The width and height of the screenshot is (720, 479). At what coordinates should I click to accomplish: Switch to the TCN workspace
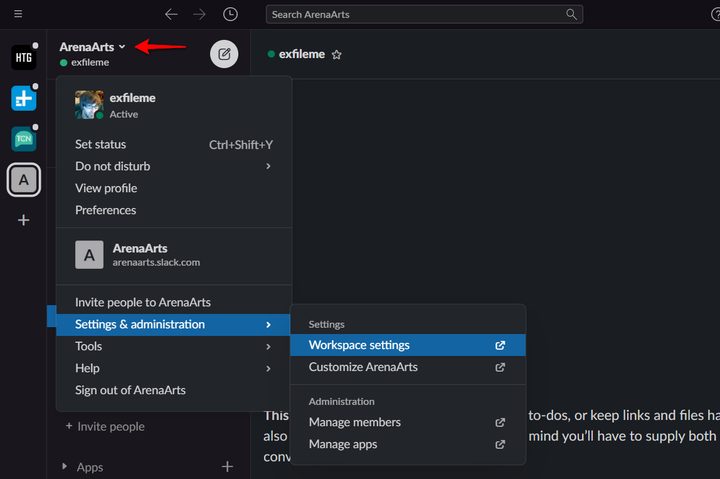pos(23,139)
